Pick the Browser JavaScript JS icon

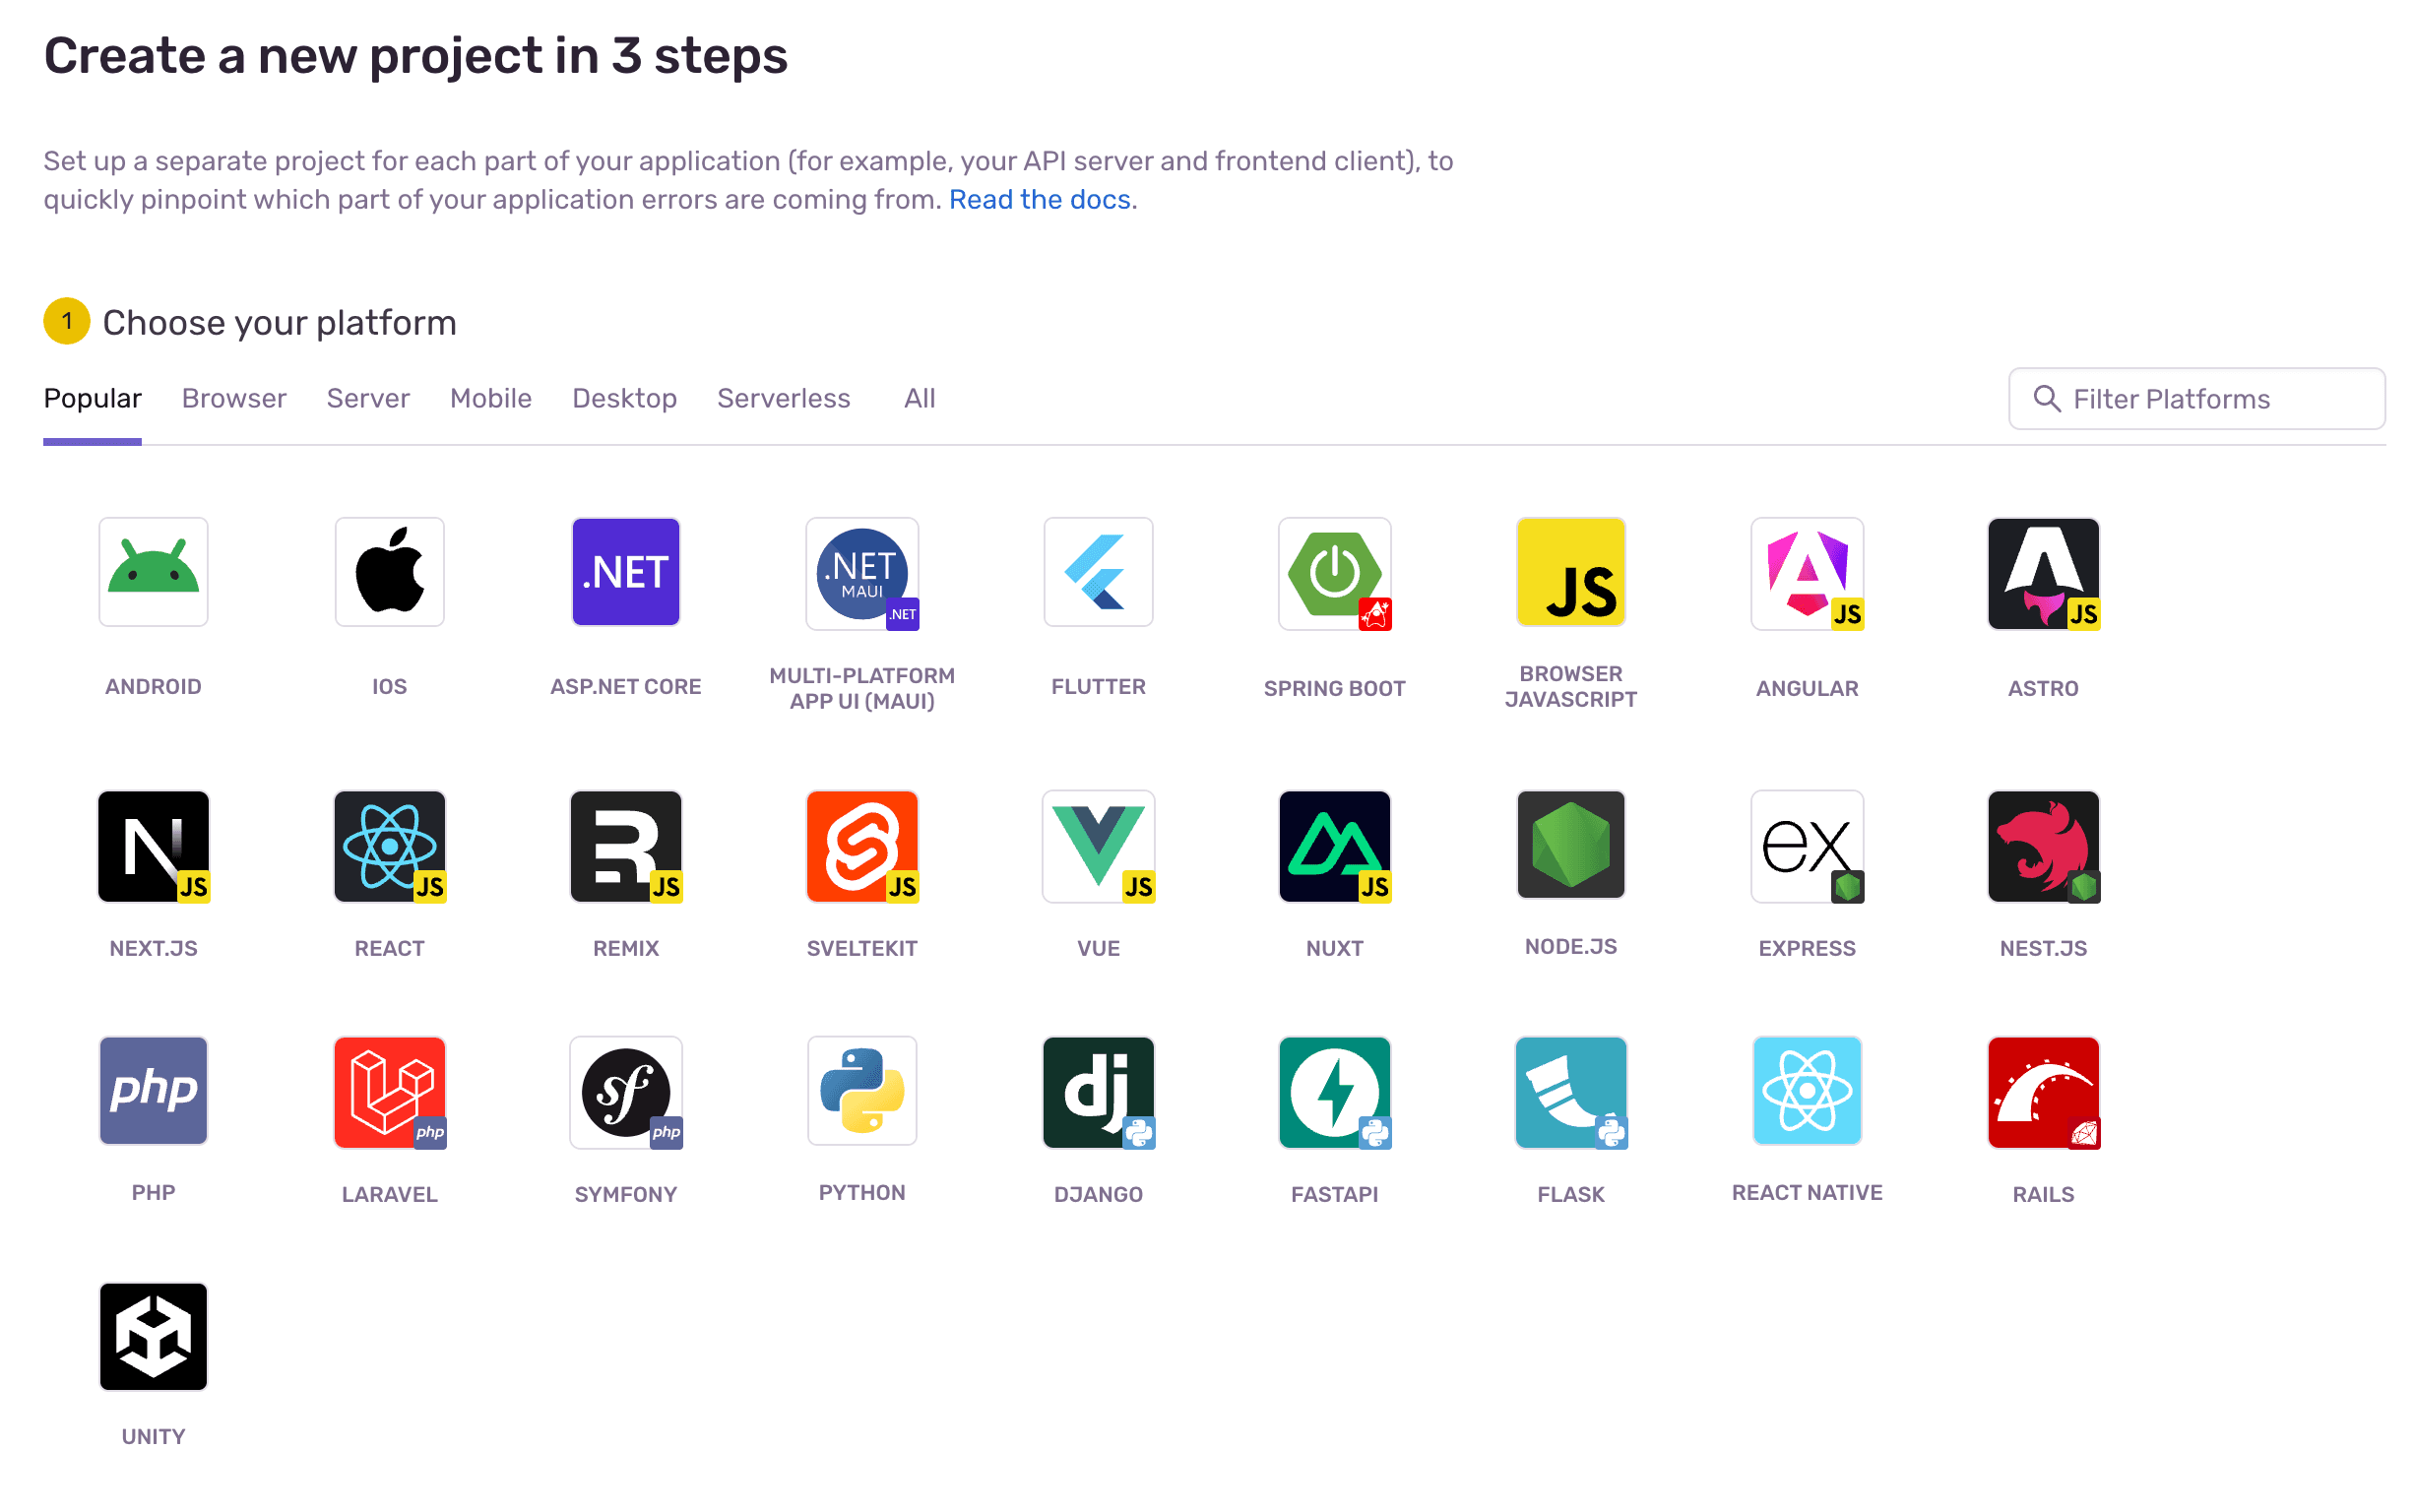(x=1570, y=572)
